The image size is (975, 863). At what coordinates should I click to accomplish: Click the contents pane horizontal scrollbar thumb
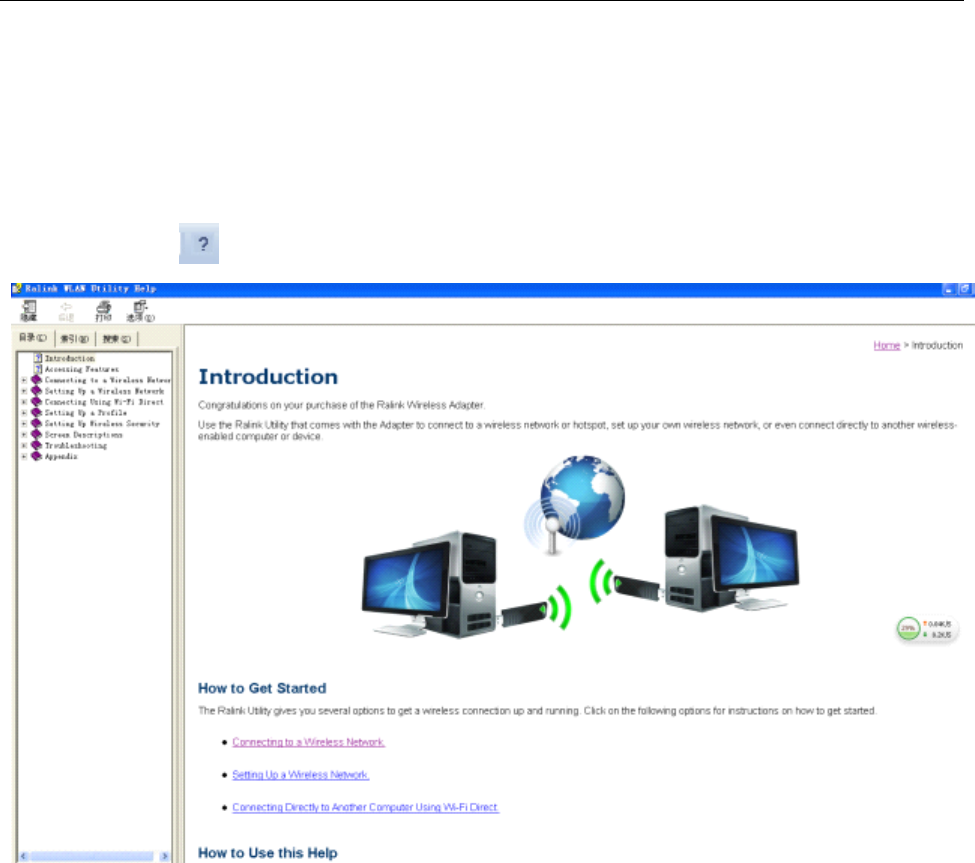click(x=91, y=856)
